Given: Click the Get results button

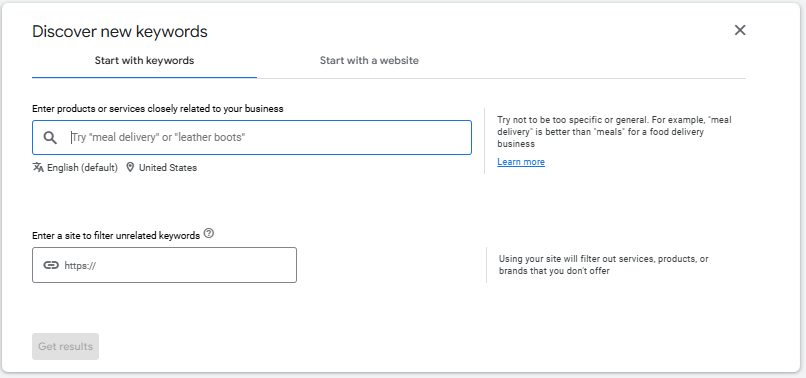Looking at the screenshot, I should point(65,347).
